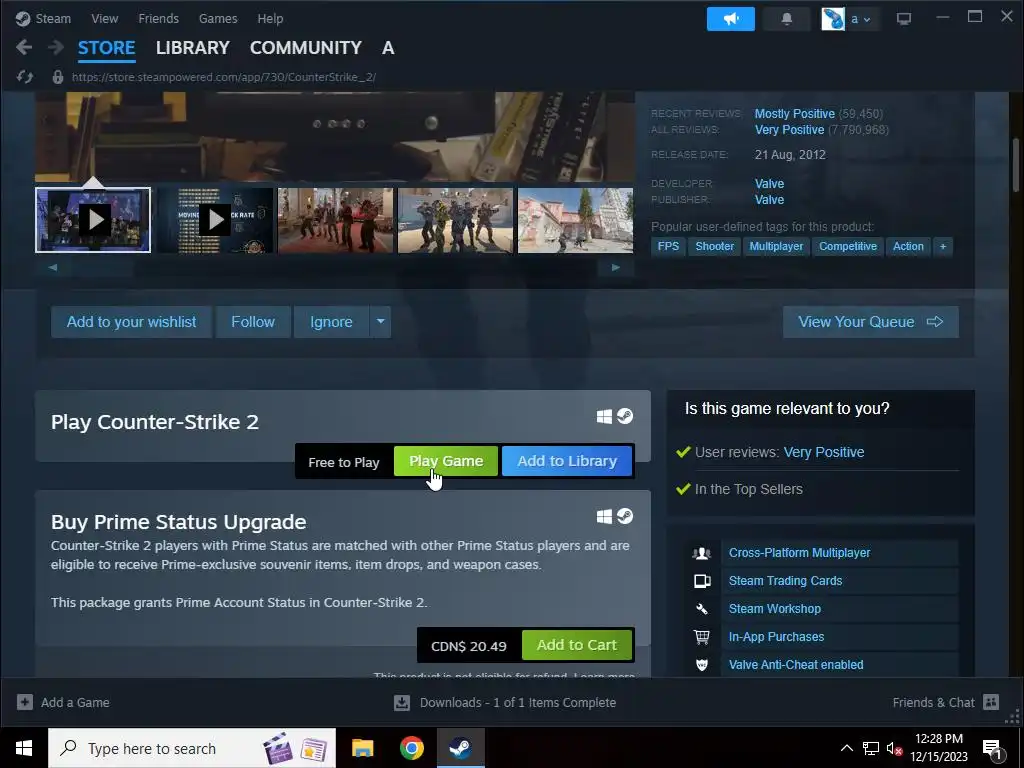This screenshot has width=1024, height=768.
Task: Open the account dropdown next to avatar
Action: pyautogui.click(x=861, y=19)
